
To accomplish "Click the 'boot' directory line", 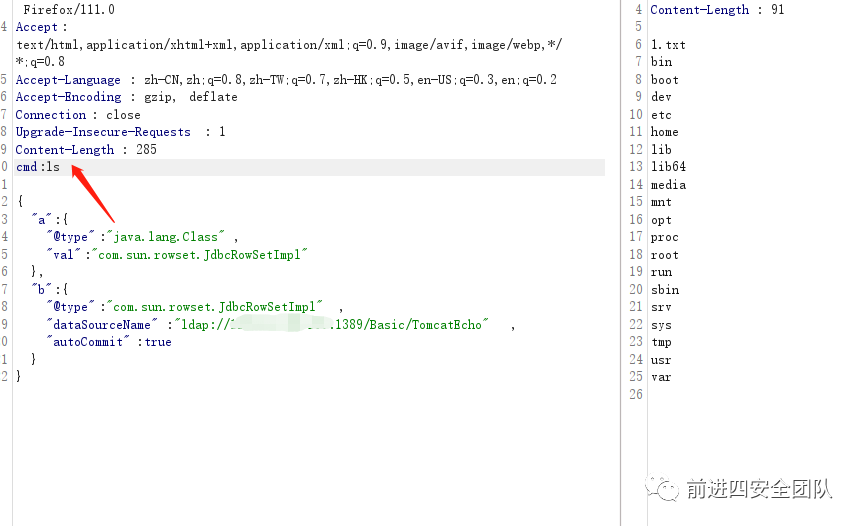I will [665, 80].
